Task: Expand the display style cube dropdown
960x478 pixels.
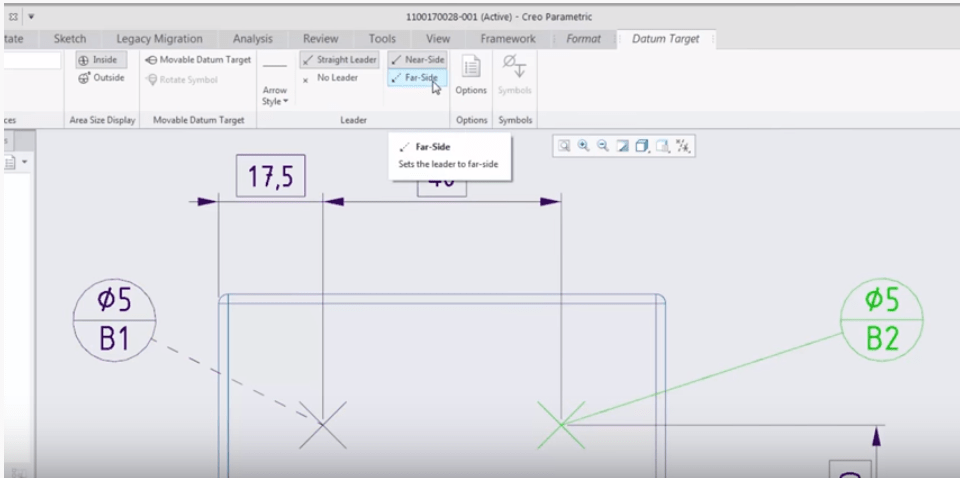Action: pyautogui.click(x=643, y=146)
